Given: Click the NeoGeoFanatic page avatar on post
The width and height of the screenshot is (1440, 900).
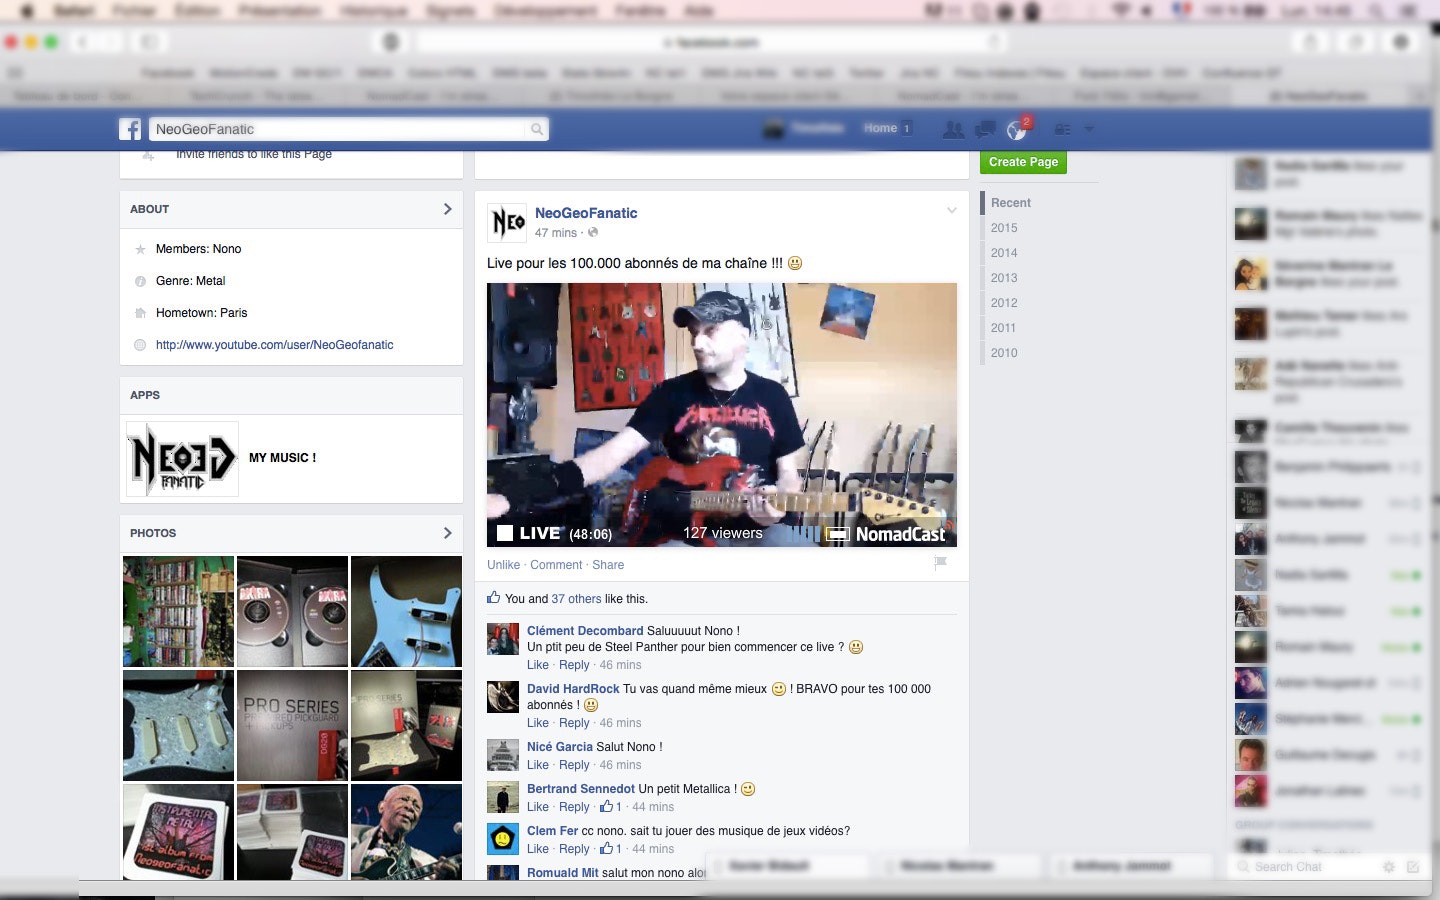Looking at the screenshot, I should coord(507,222).
